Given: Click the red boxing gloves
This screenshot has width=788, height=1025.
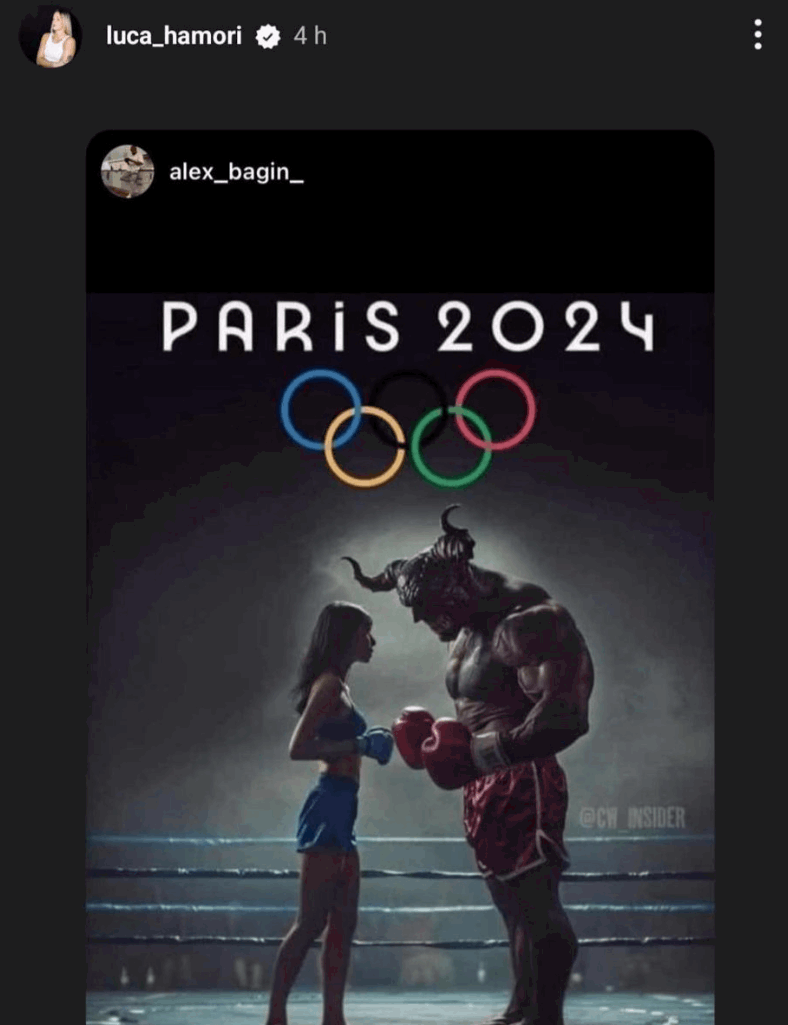Looking at the screenshot, I should tap(432, 745).
